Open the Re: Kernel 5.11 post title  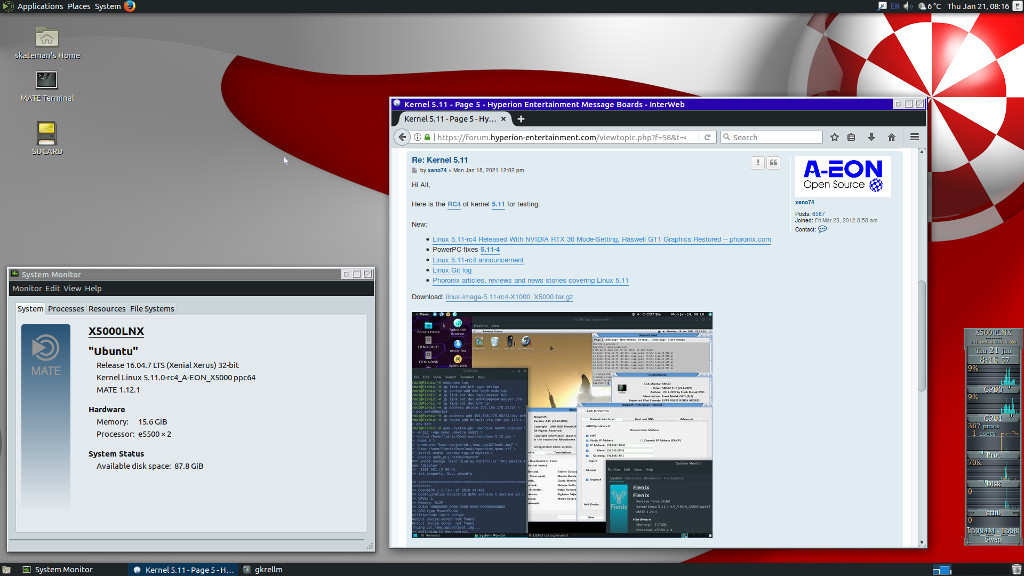[x=440, y=160]
